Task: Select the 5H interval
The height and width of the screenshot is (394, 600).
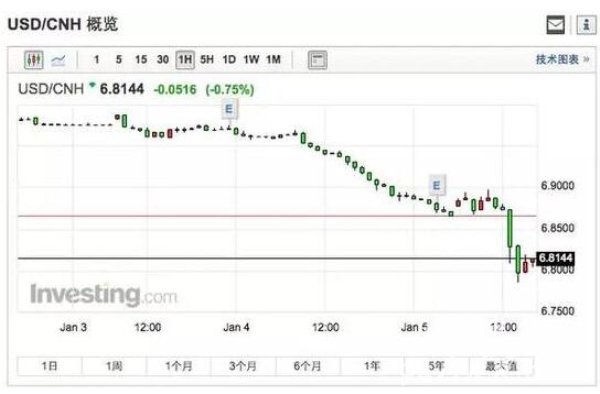Action: (x=207, y=60)
